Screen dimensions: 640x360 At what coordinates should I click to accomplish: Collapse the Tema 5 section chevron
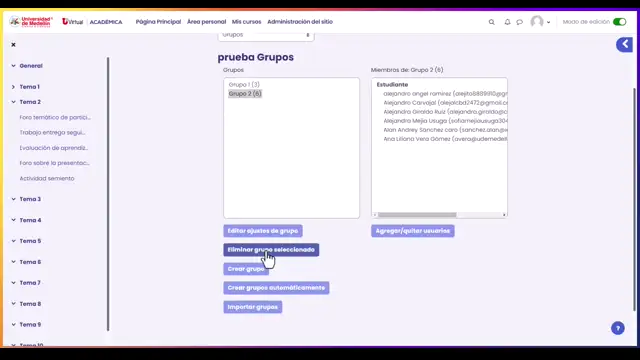[13, 241]
